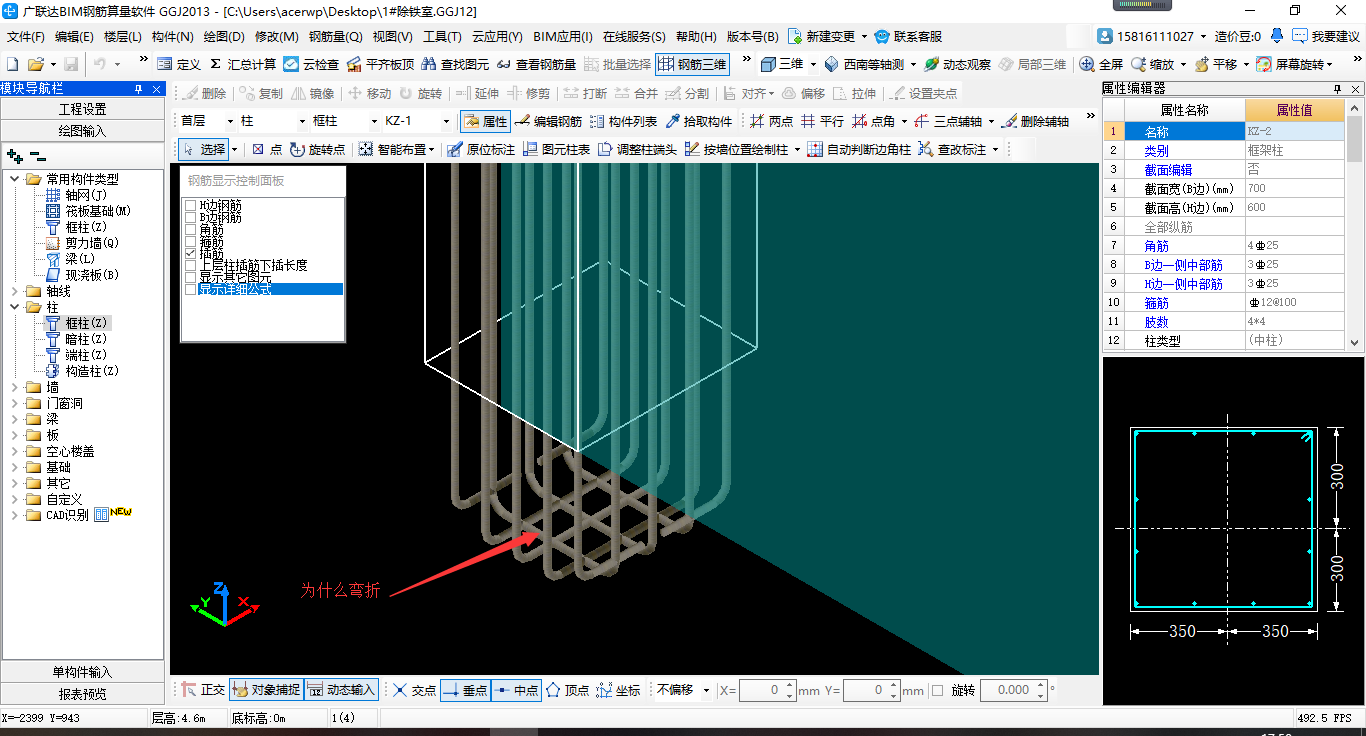
Task: Click 调整柱端头 (adjust column end) tool
Action: click(638, 149)
